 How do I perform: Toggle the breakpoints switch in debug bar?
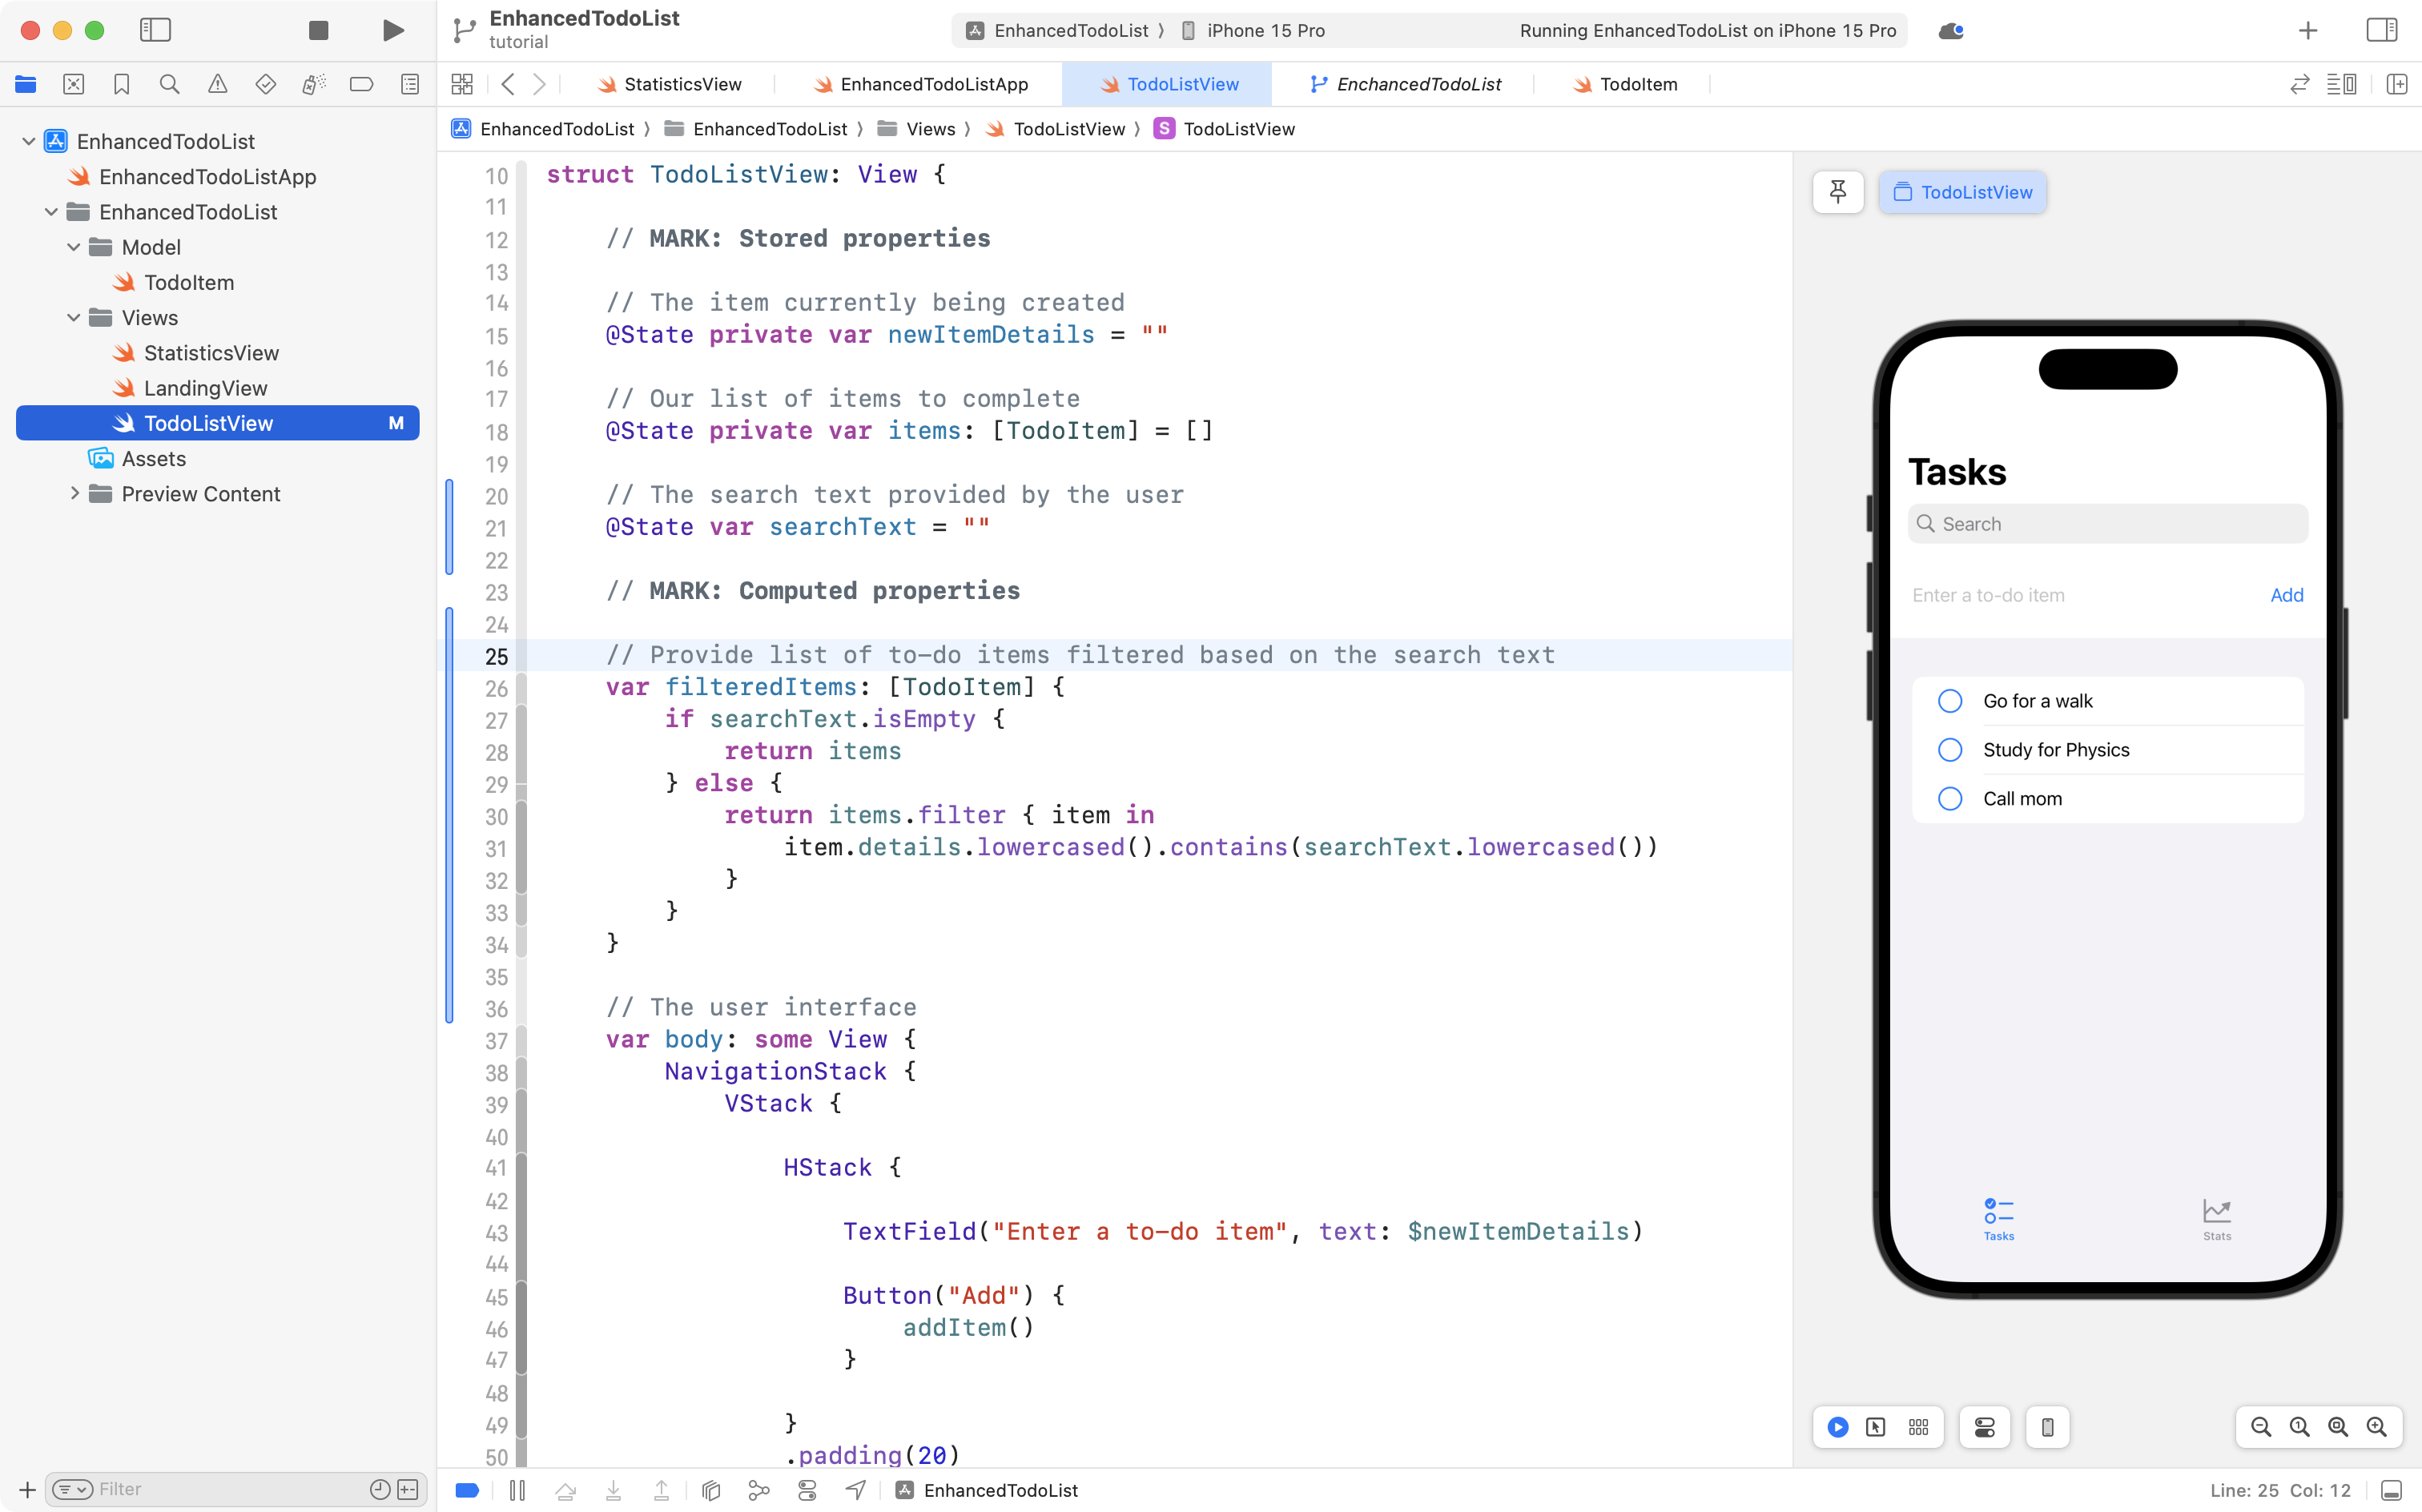pos(466,1490)
